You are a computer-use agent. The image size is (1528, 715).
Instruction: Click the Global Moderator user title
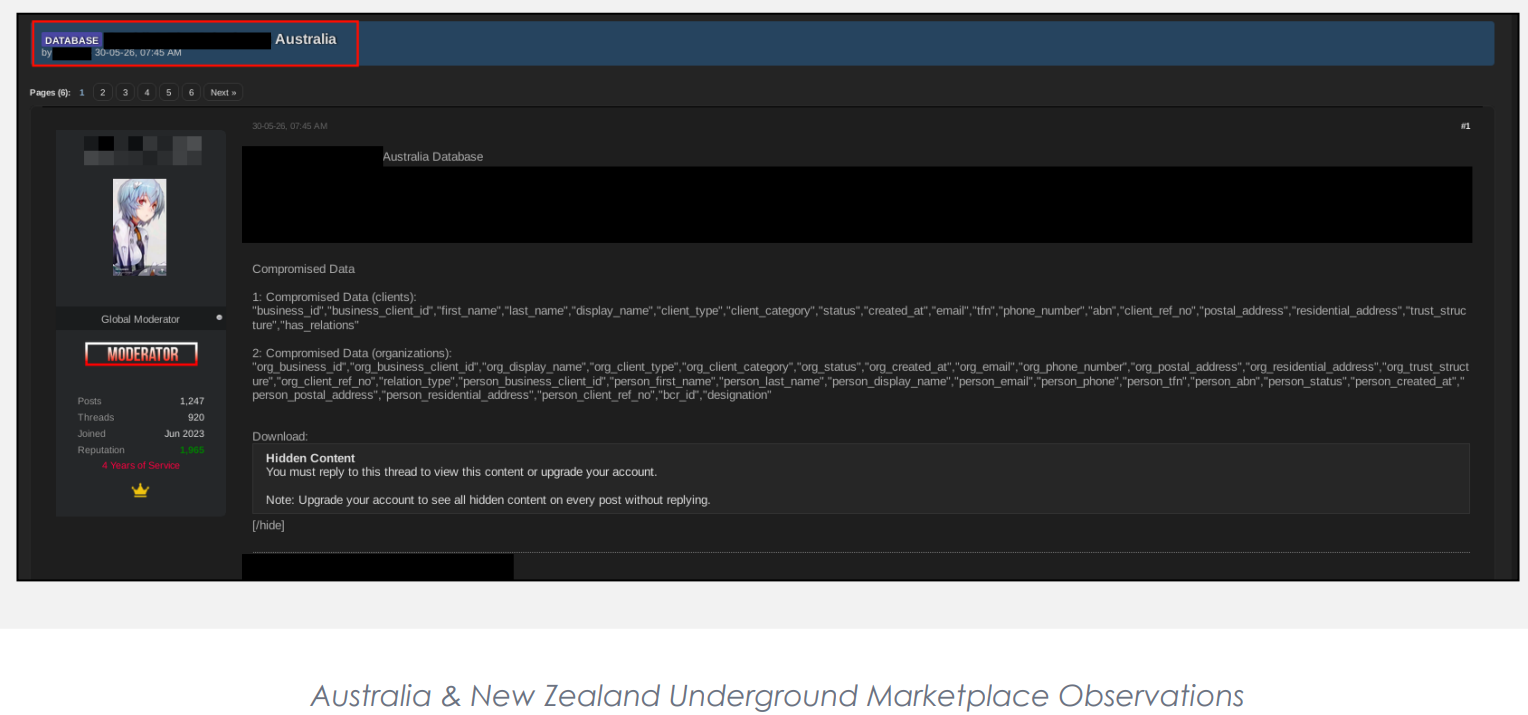tap(141, 319)
